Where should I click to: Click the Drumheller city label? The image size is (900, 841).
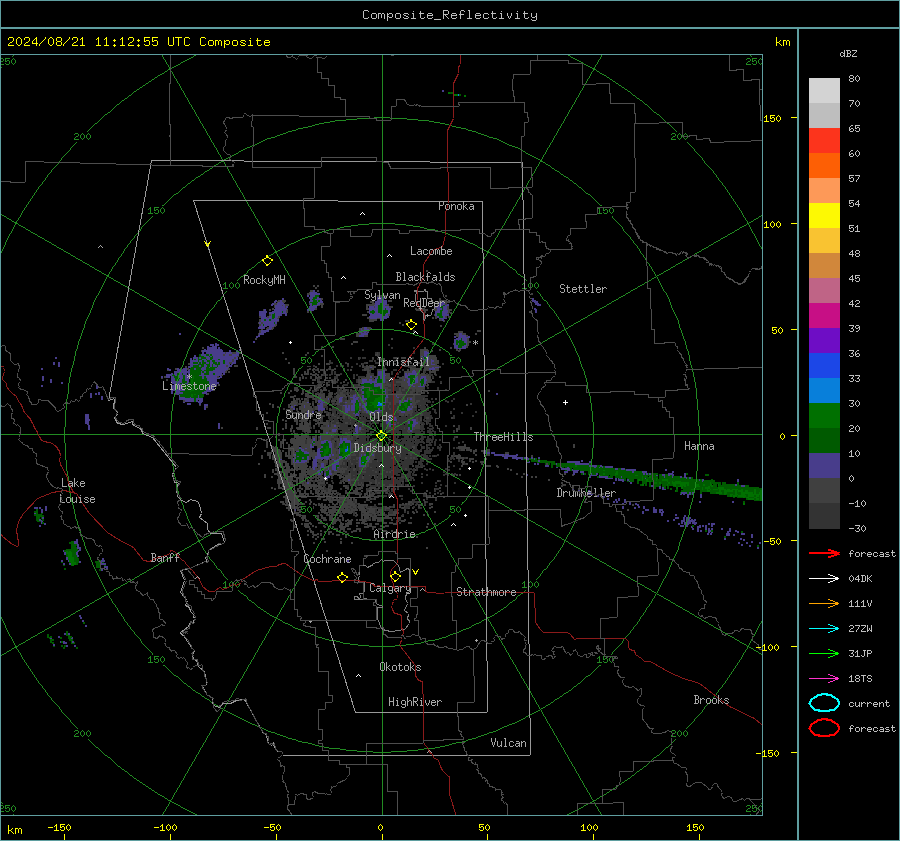click(586, 493)
